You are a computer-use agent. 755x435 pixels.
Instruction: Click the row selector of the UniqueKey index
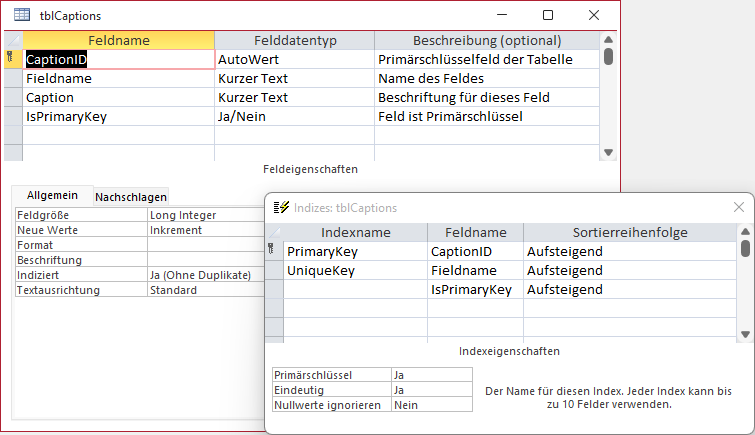click(274, 270)
